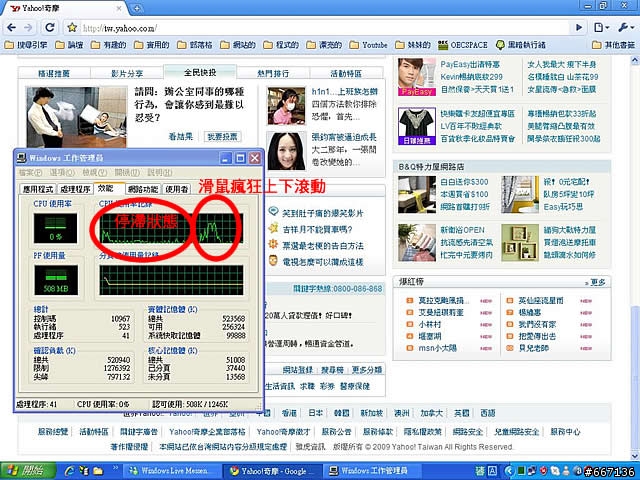Switch to the 使用者 tab in Task Manager
The height and width of the screenshot is (480, 640).
177,189
